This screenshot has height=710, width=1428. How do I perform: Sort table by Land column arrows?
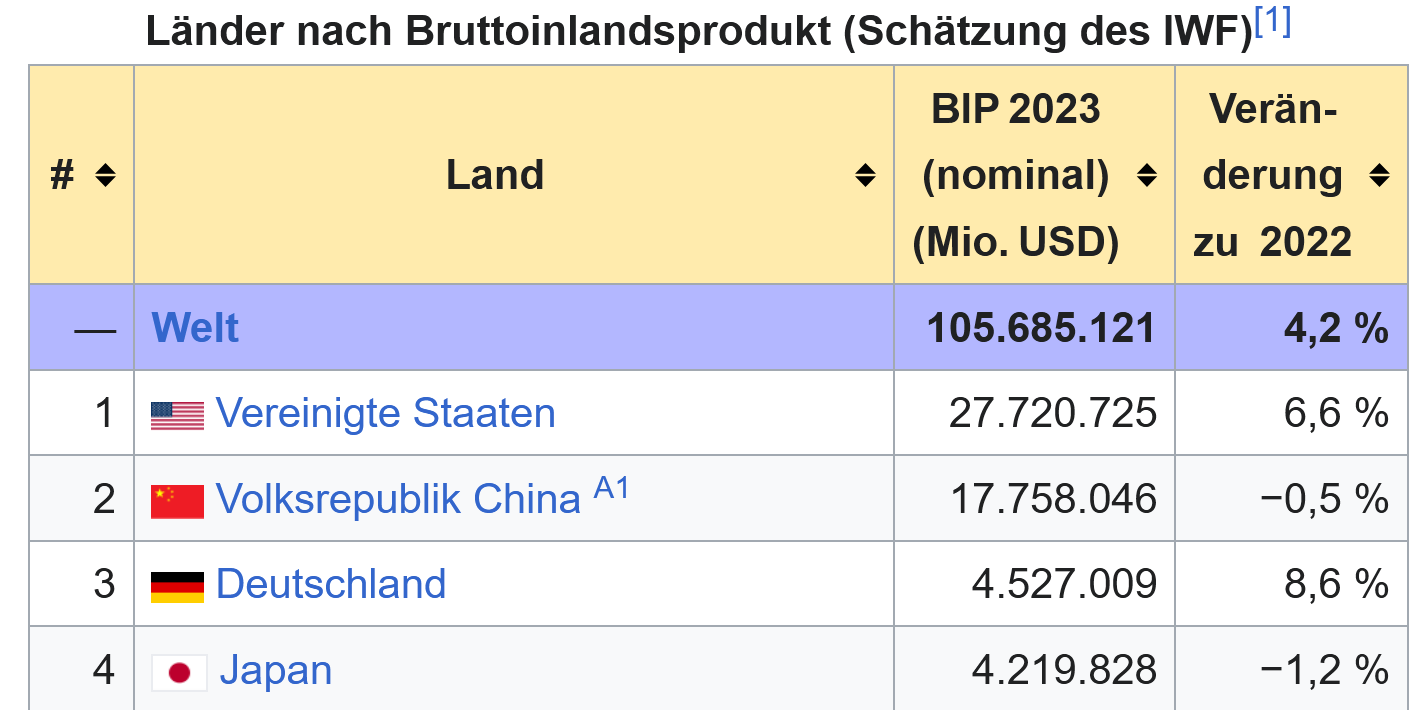pos(865,176)
